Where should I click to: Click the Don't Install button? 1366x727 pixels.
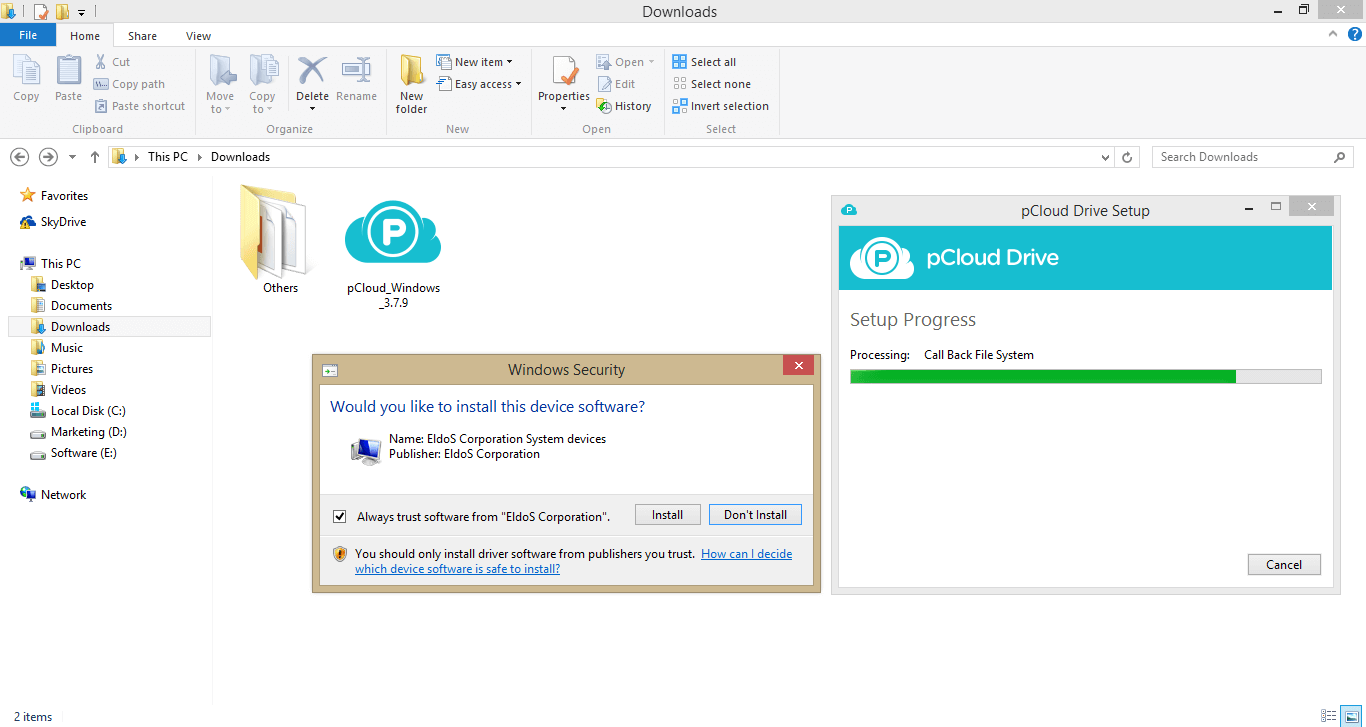tap(755, 514)
